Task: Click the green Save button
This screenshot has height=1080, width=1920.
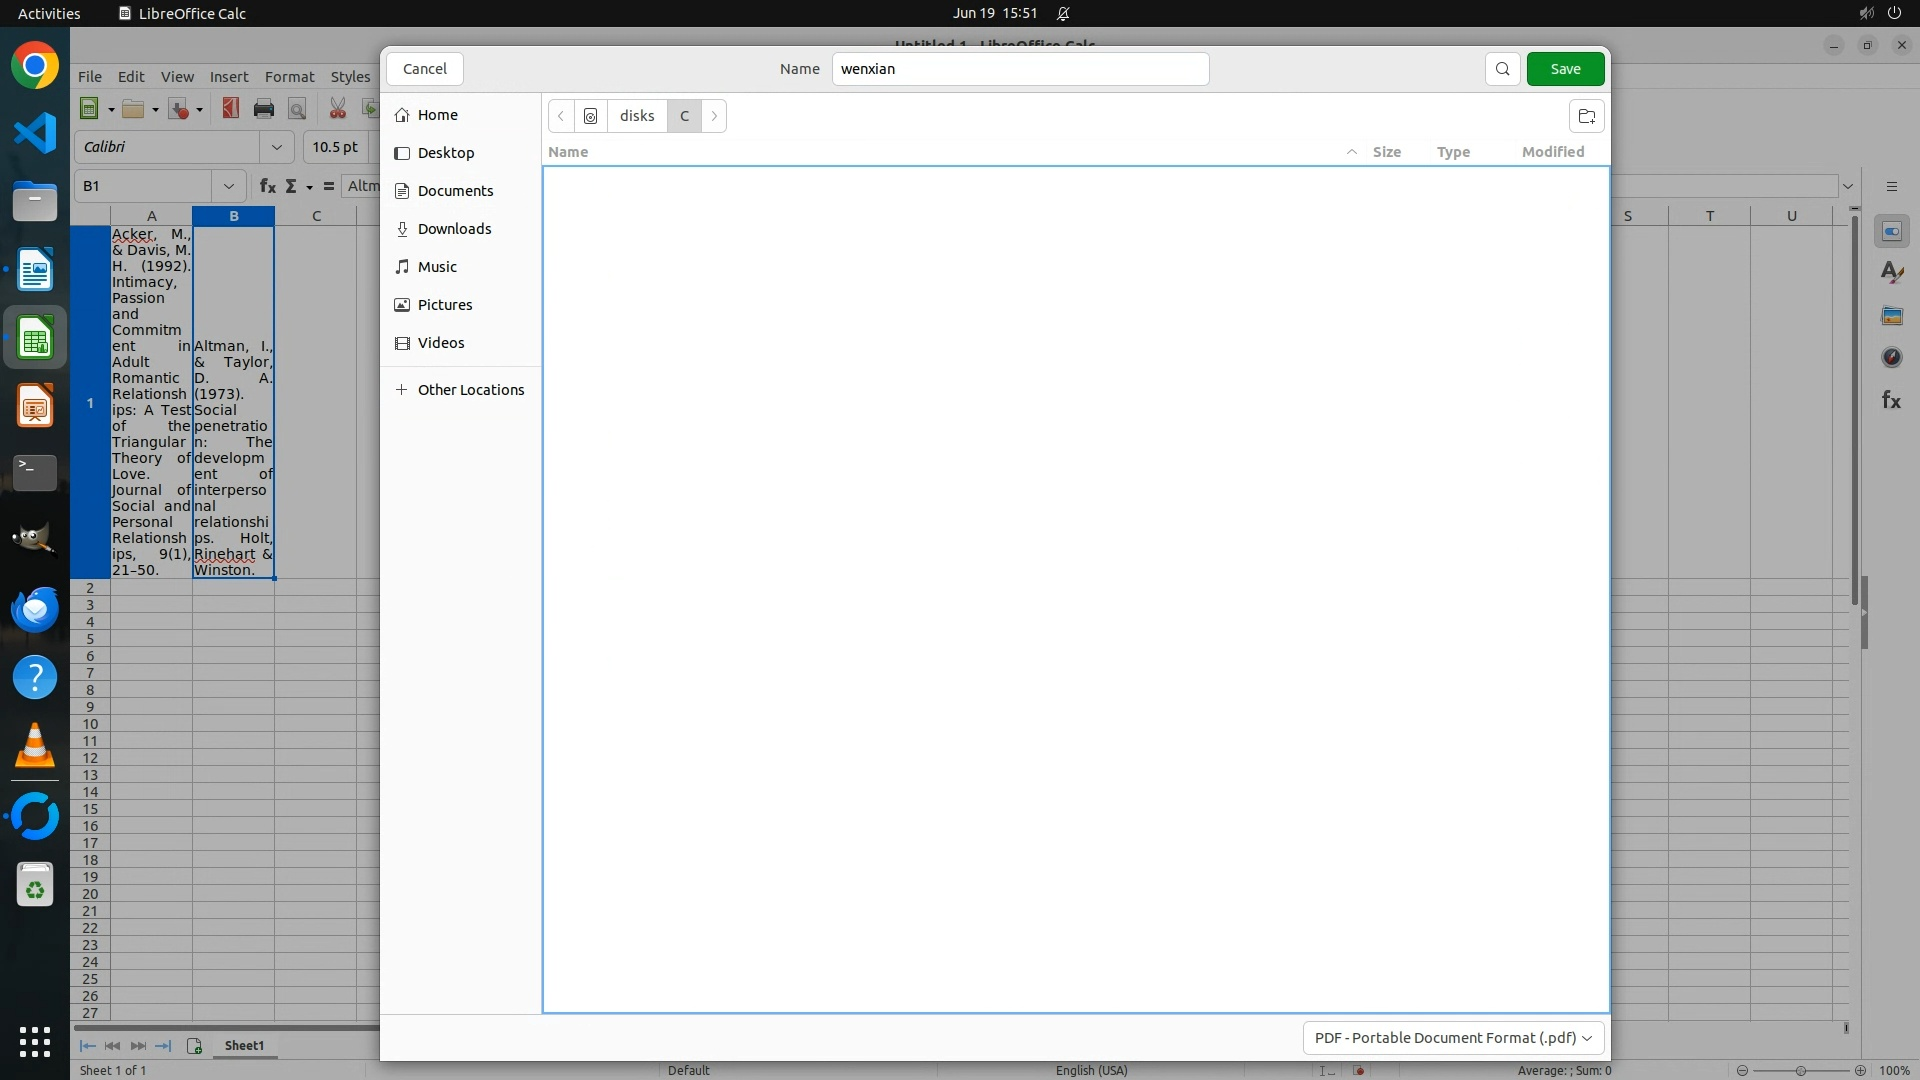Action: click(1565, 69)
